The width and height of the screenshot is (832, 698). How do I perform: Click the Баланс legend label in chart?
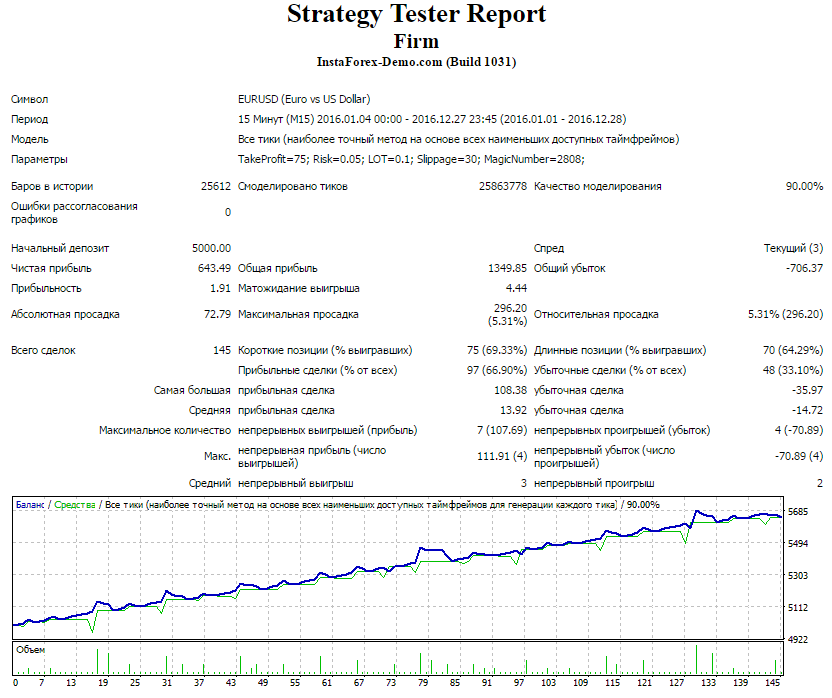tap(30, 505)
